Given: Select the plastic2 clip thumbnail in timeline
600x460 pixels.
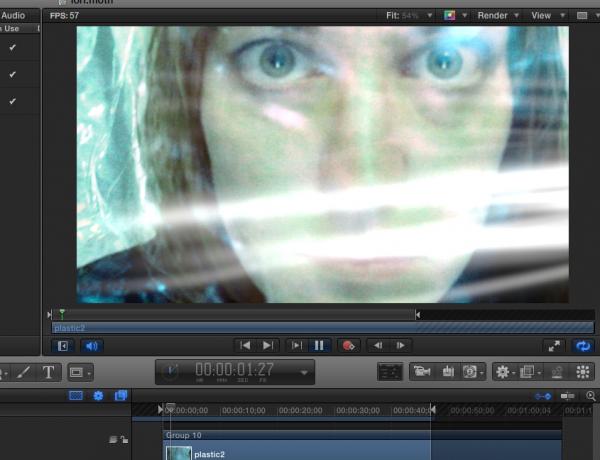Looking at the screenshot, I should tap(178, 453).
